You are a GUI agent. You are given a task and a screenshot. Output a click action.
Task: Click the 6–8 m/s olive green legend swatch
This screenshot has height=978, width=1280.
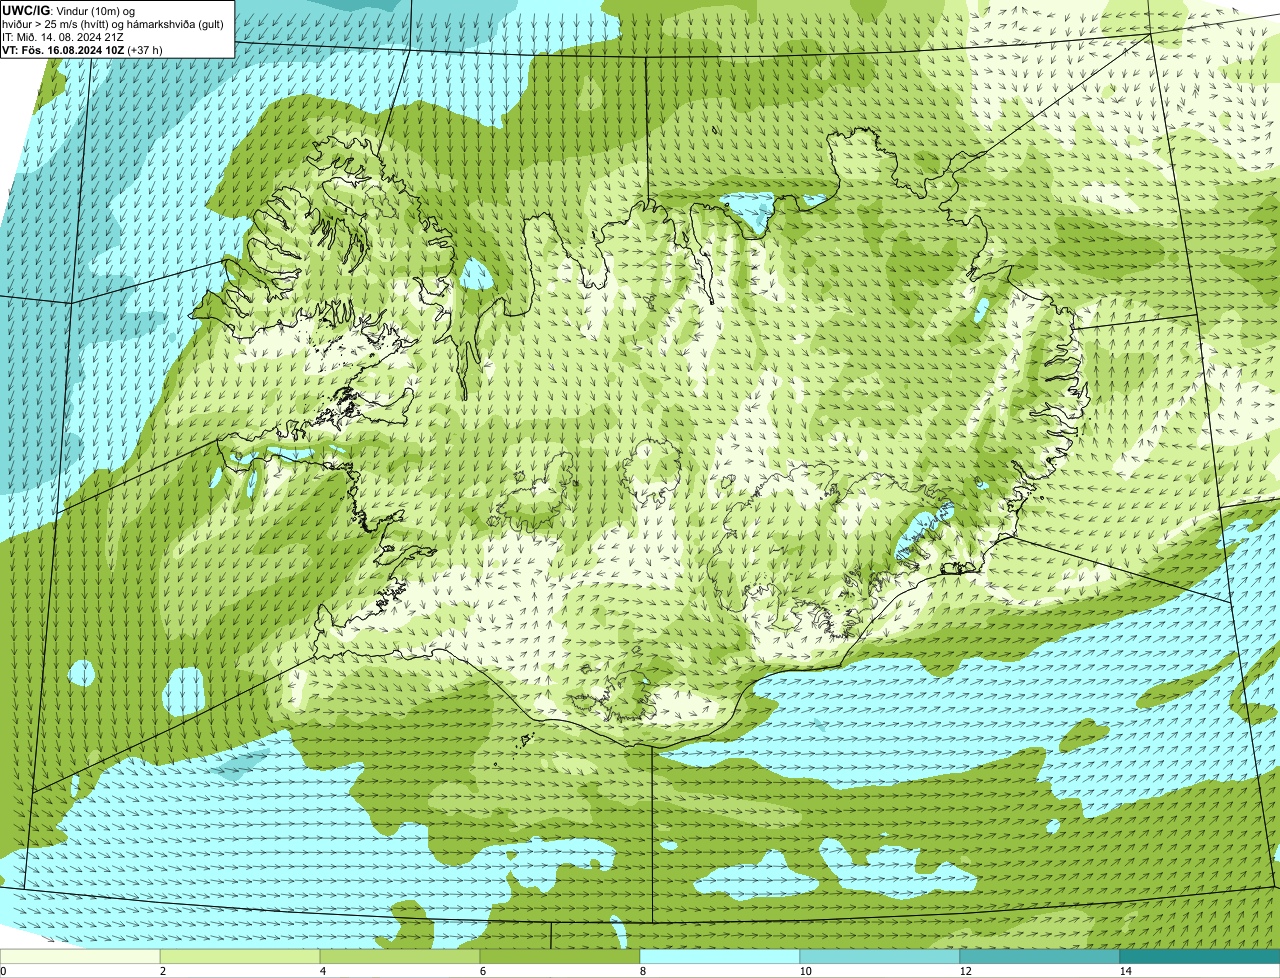tap(560, 956)
